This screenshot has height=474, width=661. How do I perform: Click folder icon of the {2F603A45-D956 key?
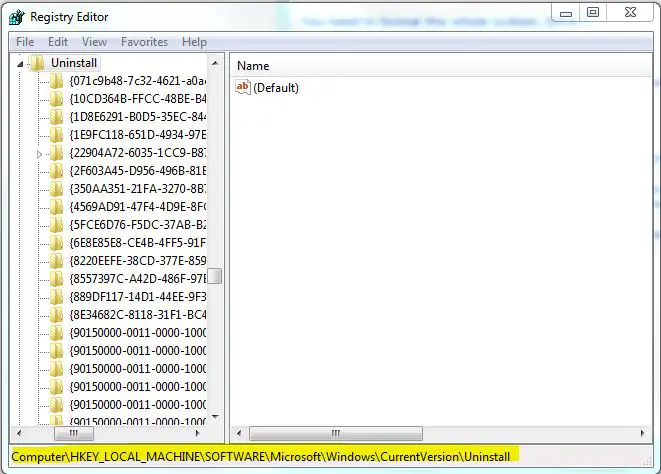coord(56,171)
